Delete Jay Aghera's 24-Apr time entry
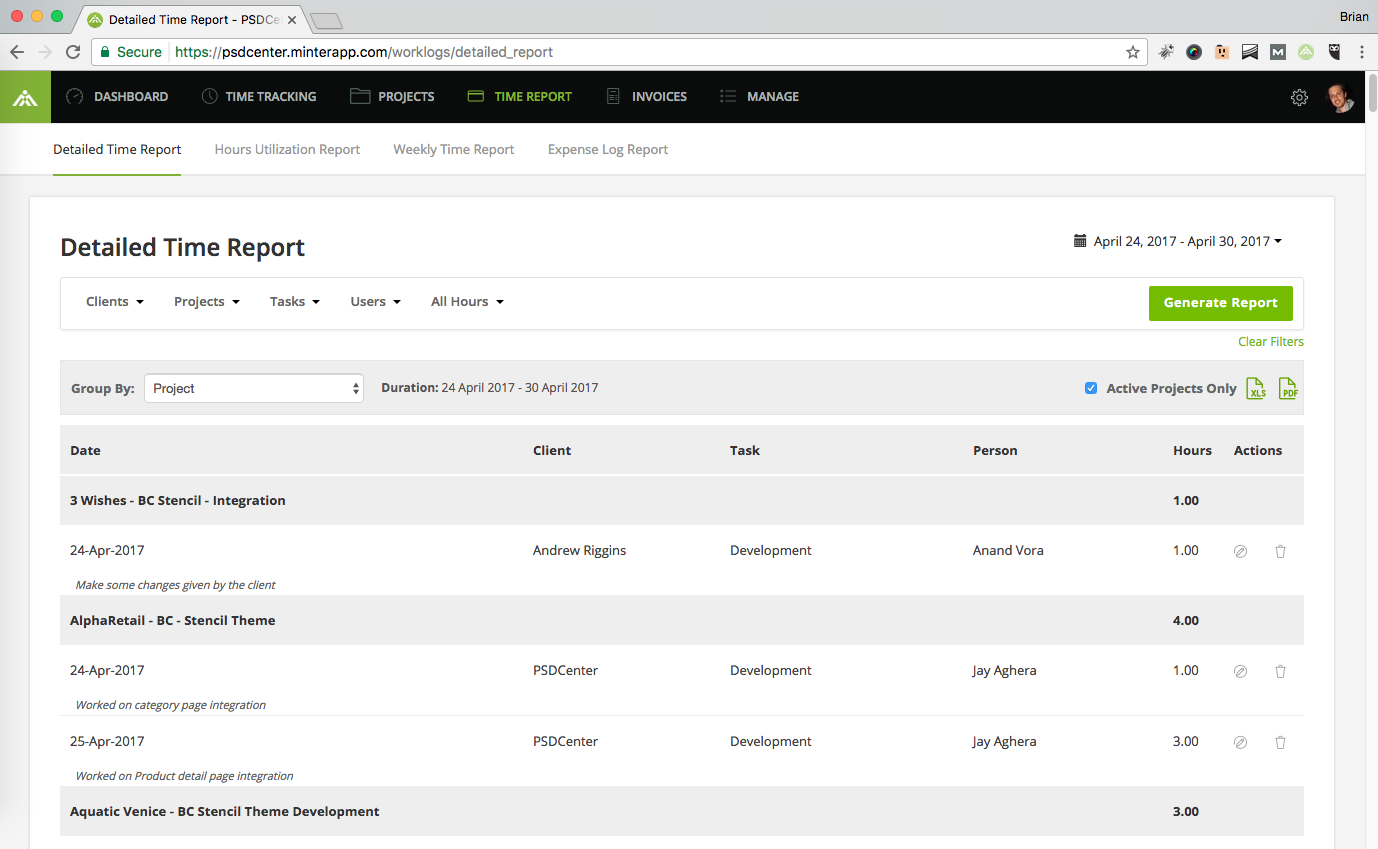 1280,671
